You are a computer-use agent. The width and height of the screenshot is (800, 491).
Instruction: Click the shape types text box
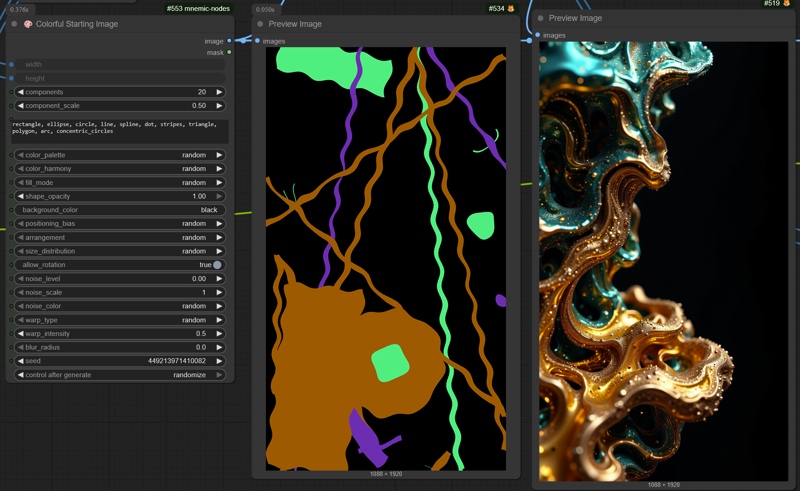point(118,131)
